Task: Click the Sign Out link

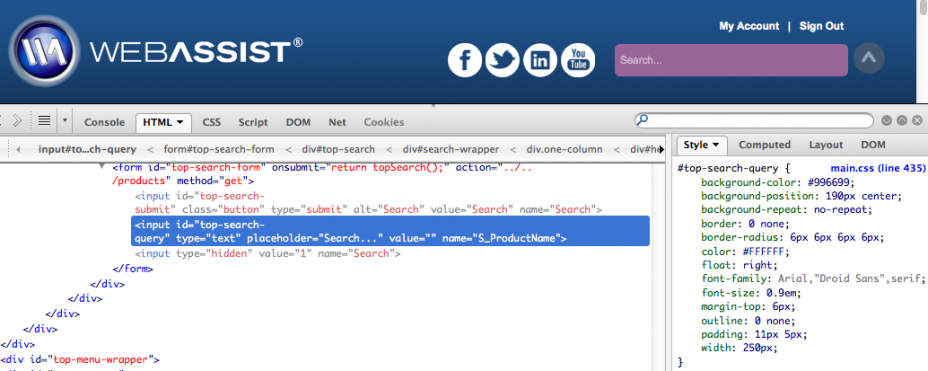Action: click(821, 26)
